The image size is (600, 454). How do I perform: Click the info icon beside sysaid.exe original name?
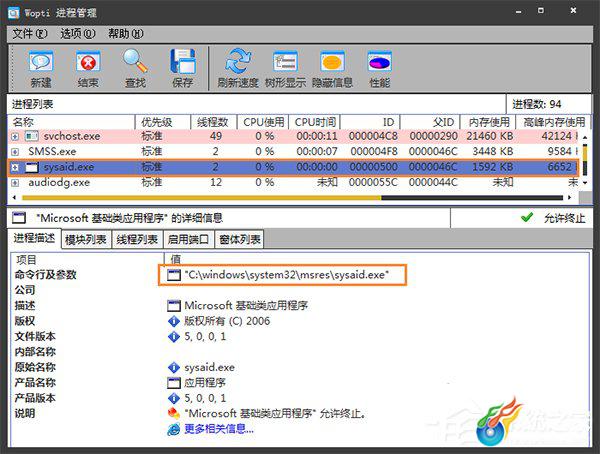pos(174,367)
